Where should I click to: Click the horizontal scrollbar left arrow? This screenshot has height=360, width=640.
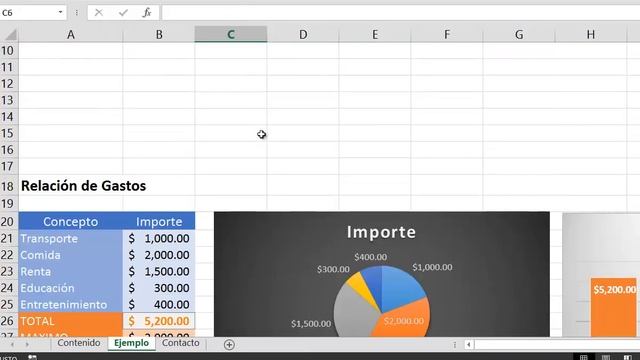[x=469, y=344]
